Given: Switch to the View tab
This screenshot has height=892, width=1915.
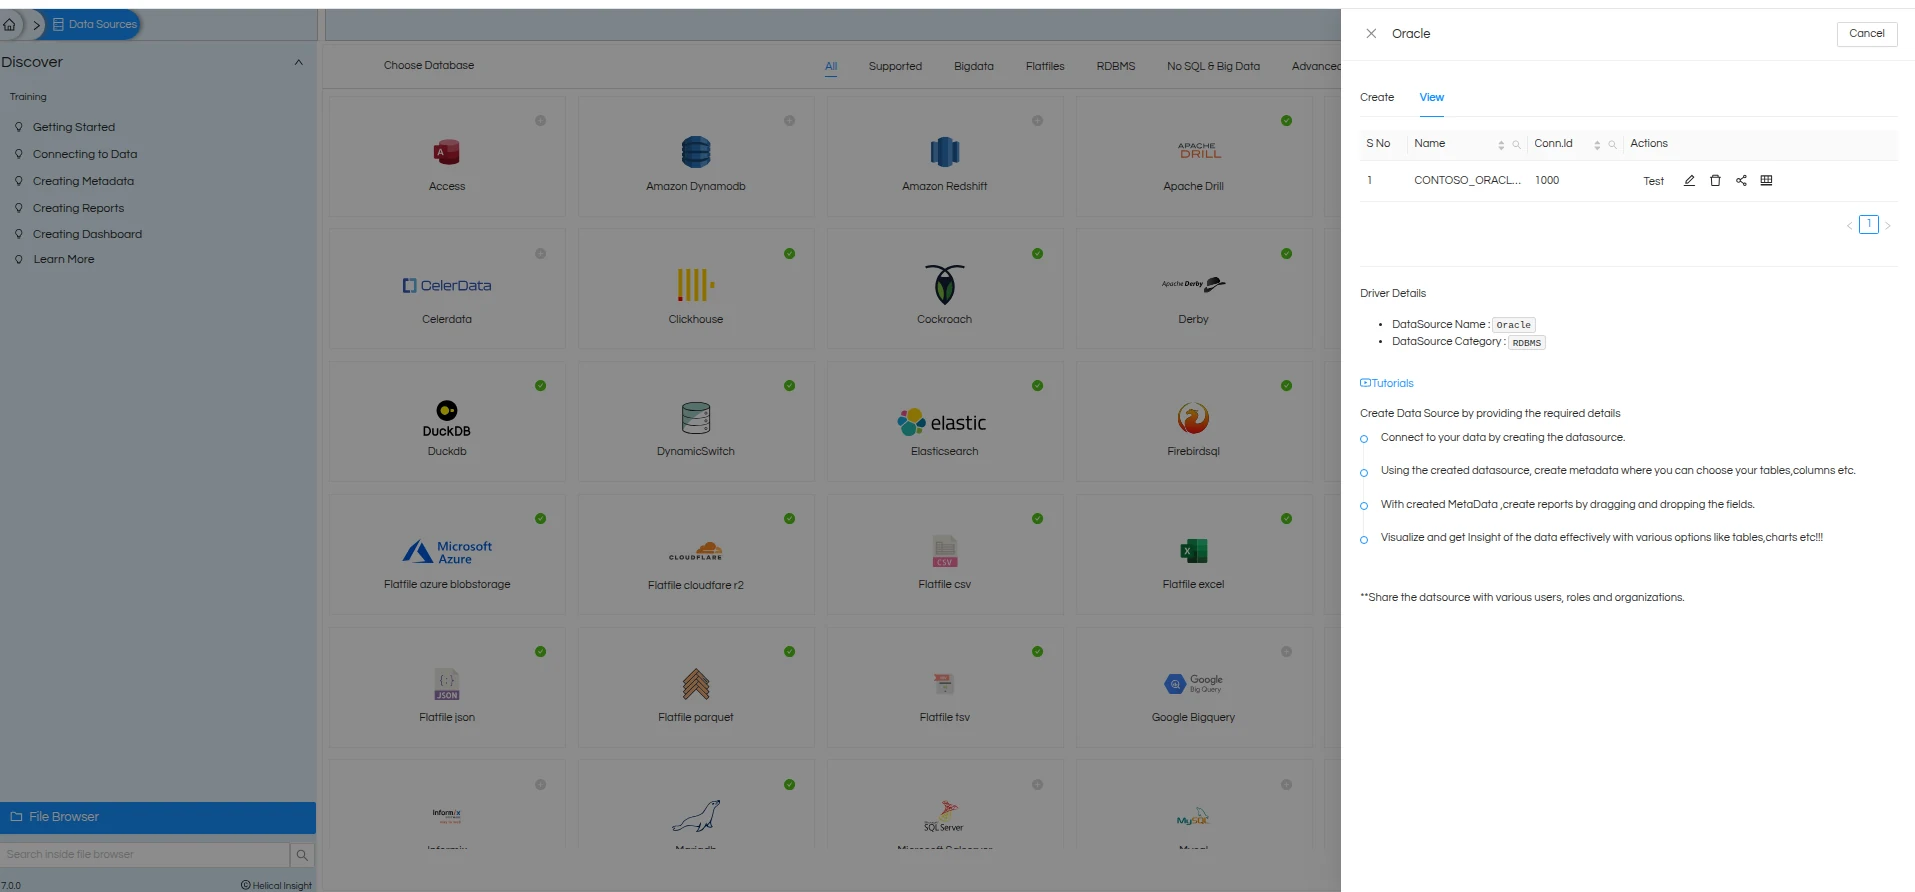Looking at the screenshot, I should [x=1432, y=97].
